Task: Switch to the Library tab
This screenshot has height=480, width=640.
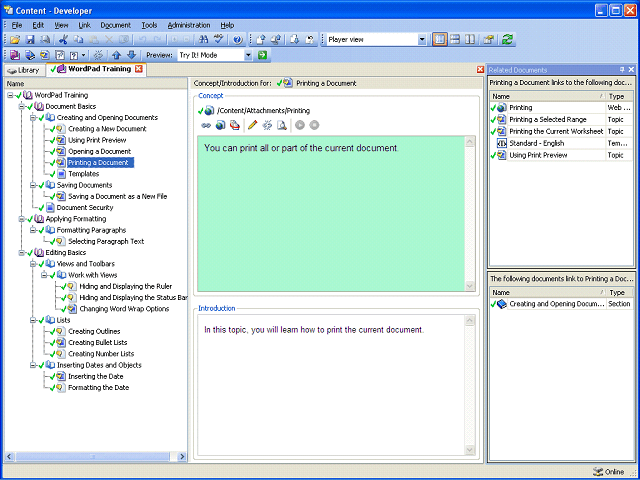Action: tap(23, 70)
